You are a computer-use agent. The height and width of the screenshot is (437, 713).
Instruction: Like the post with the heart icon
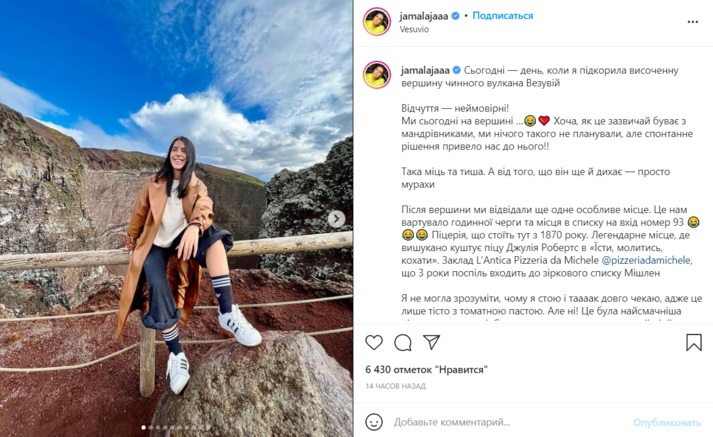click(x=374, y=342)
